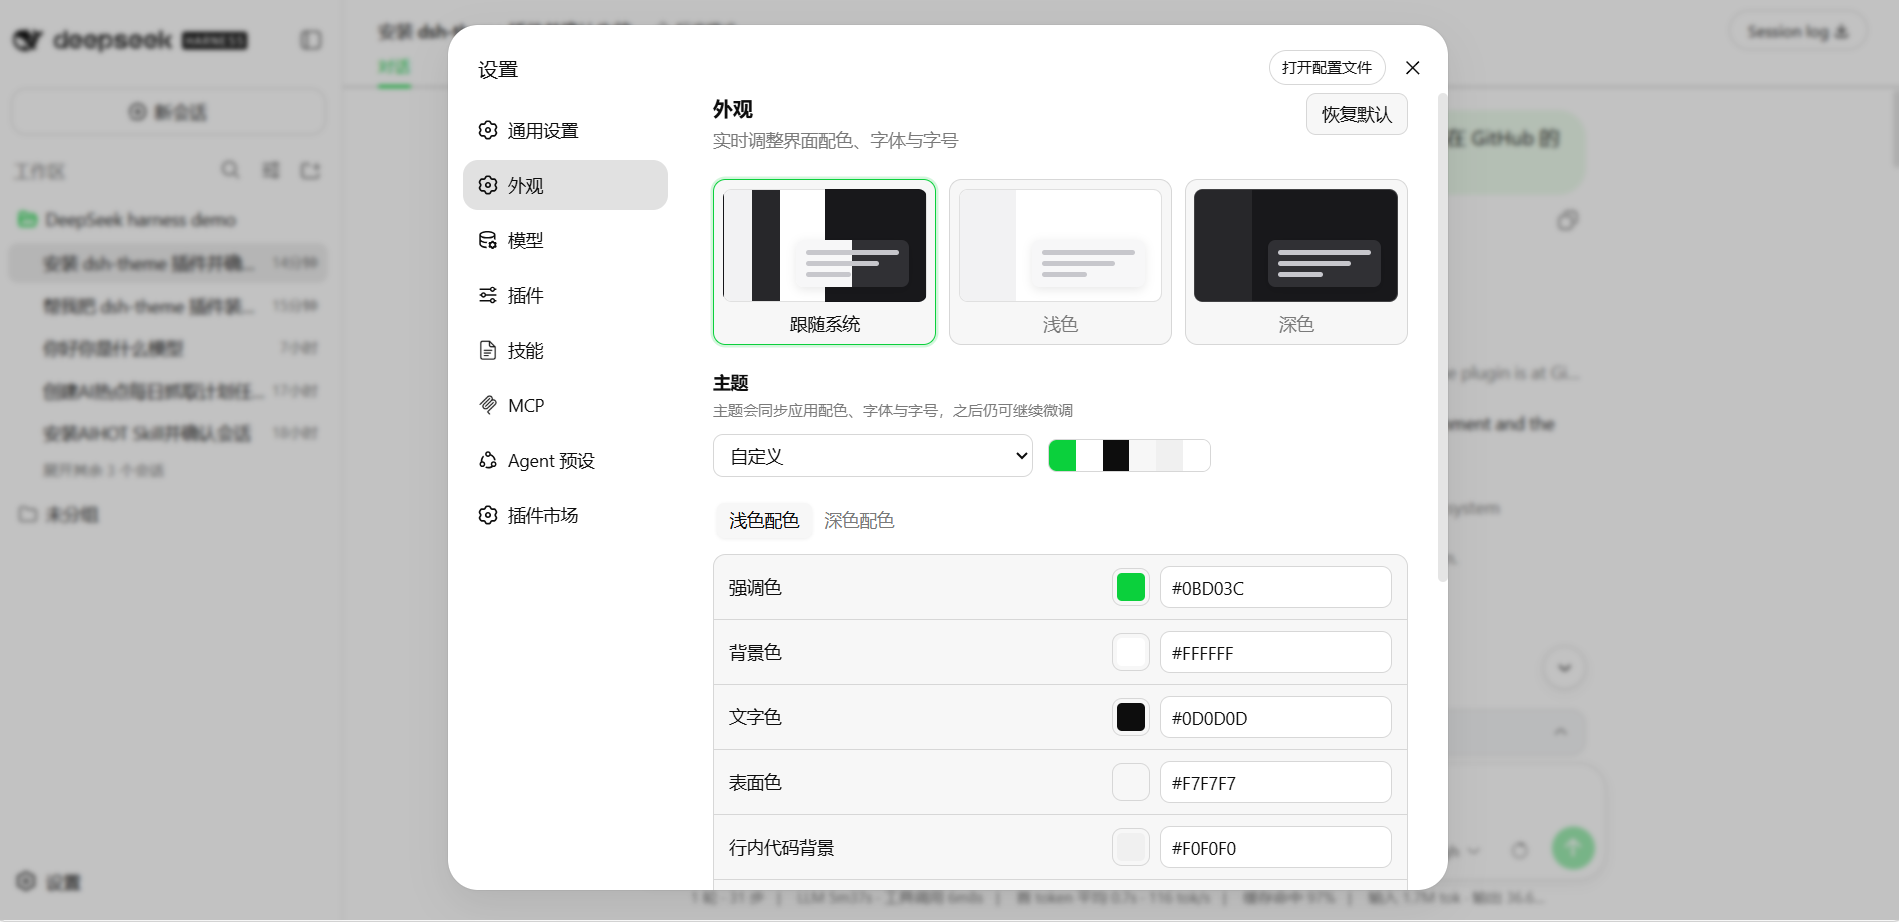1899x922 pixels.
Task: Open the black 文字色 color swatch
Action: point(1131,717)
